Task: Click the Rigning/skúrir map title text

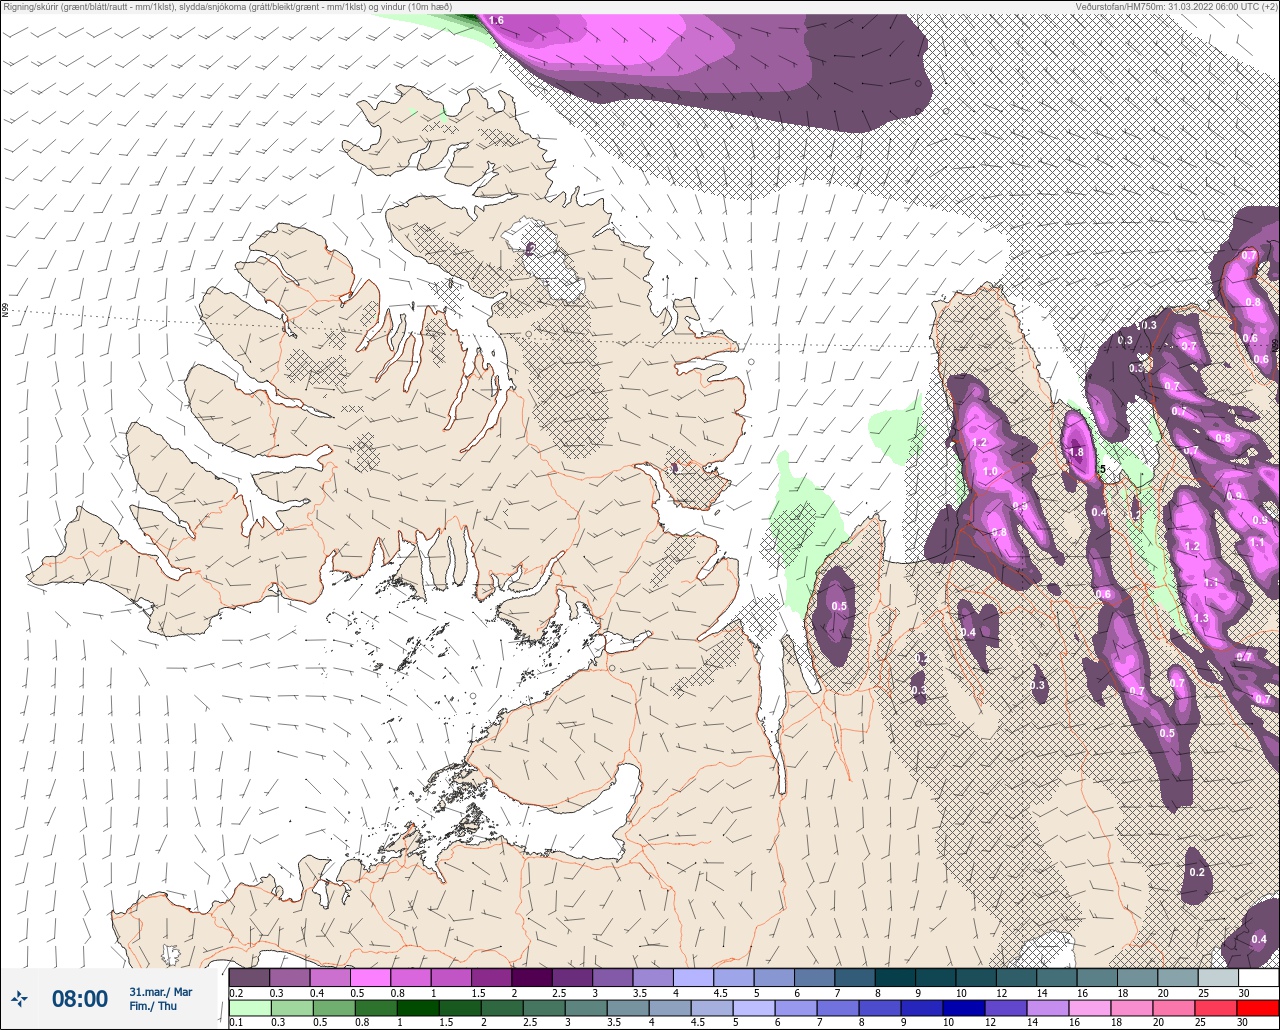Action: click(226, 7)
